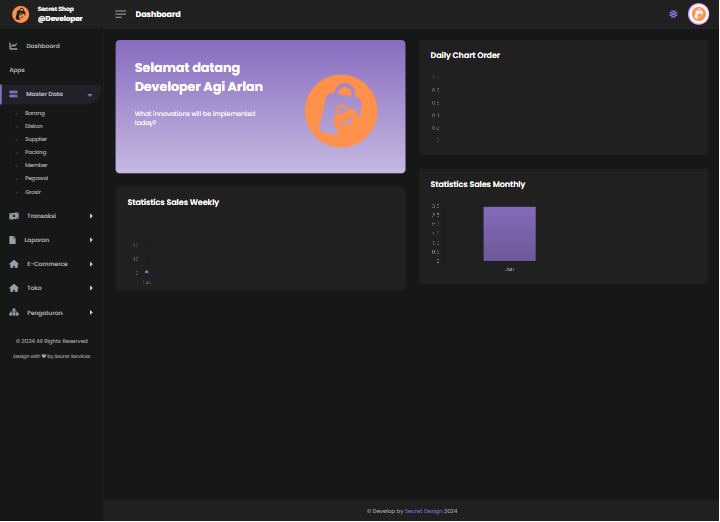Toggle the light/dark theme sun icon
Screen dimensions: 720x522
point(673,14)
